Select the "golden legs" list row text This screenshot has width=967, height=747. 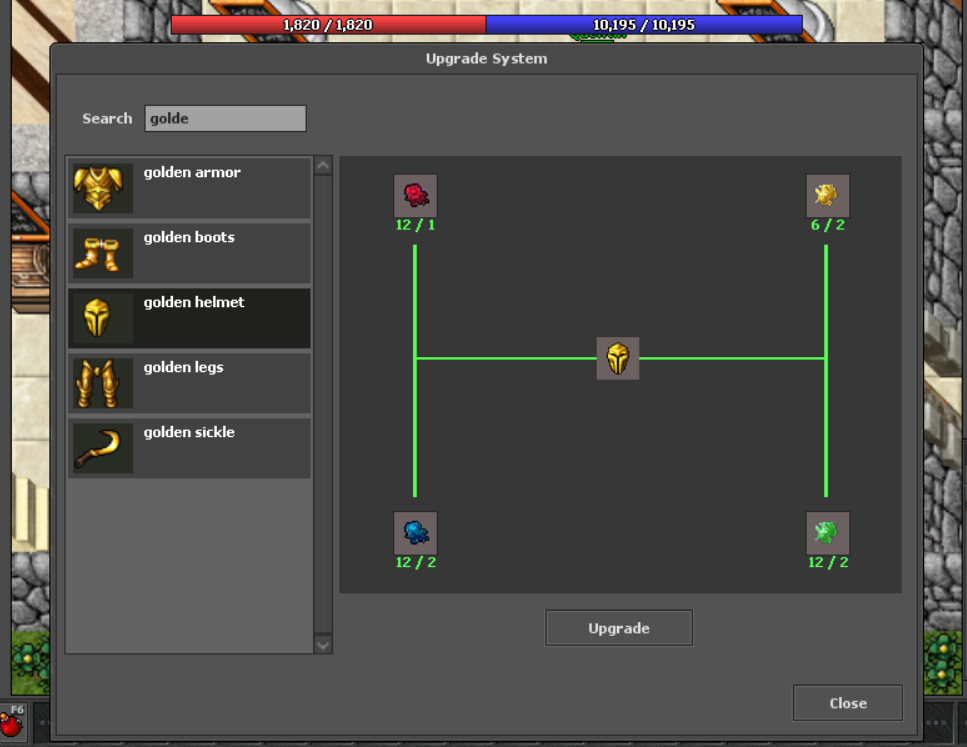point(183,368)
